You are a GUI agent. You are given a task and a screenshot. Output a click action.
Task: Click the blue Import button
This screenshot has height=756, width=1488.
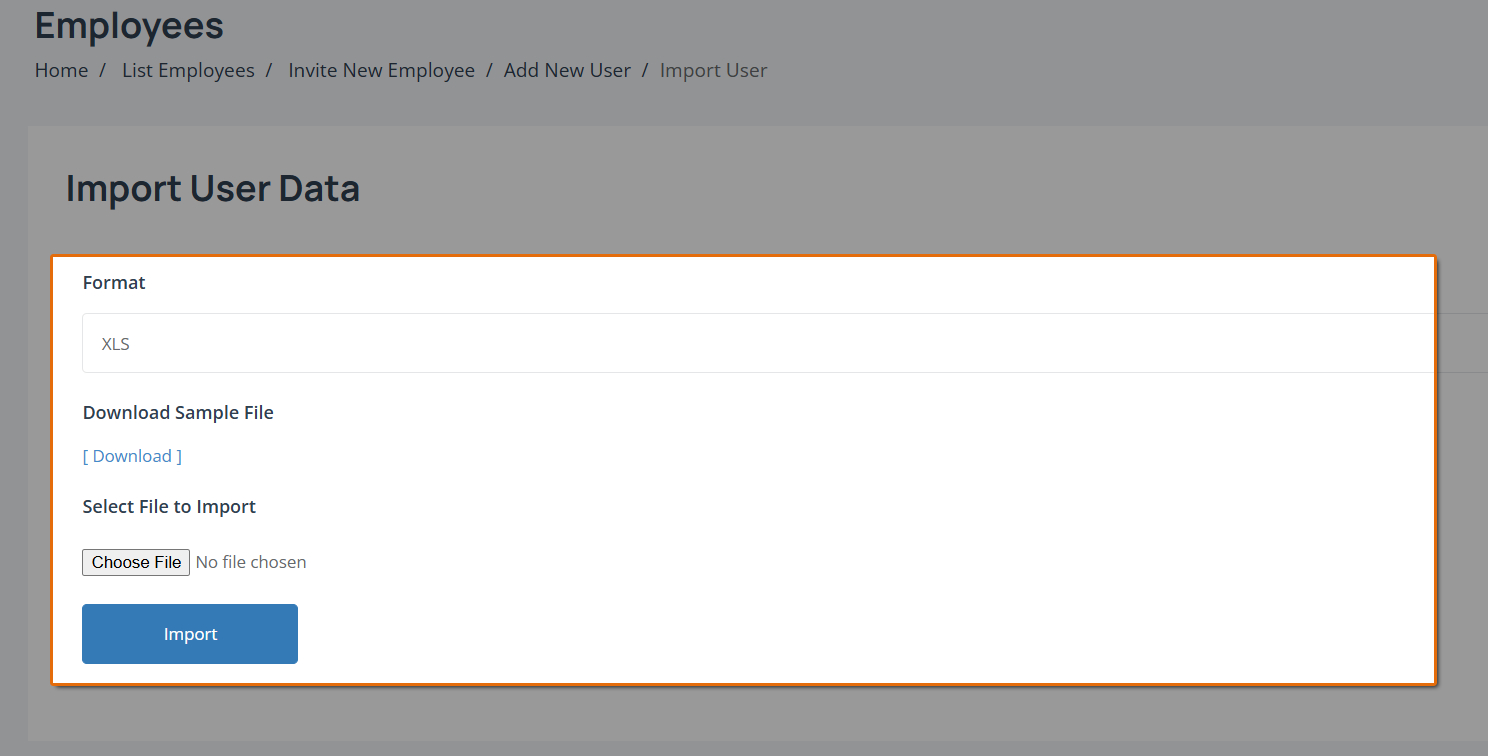click(190, 634)
